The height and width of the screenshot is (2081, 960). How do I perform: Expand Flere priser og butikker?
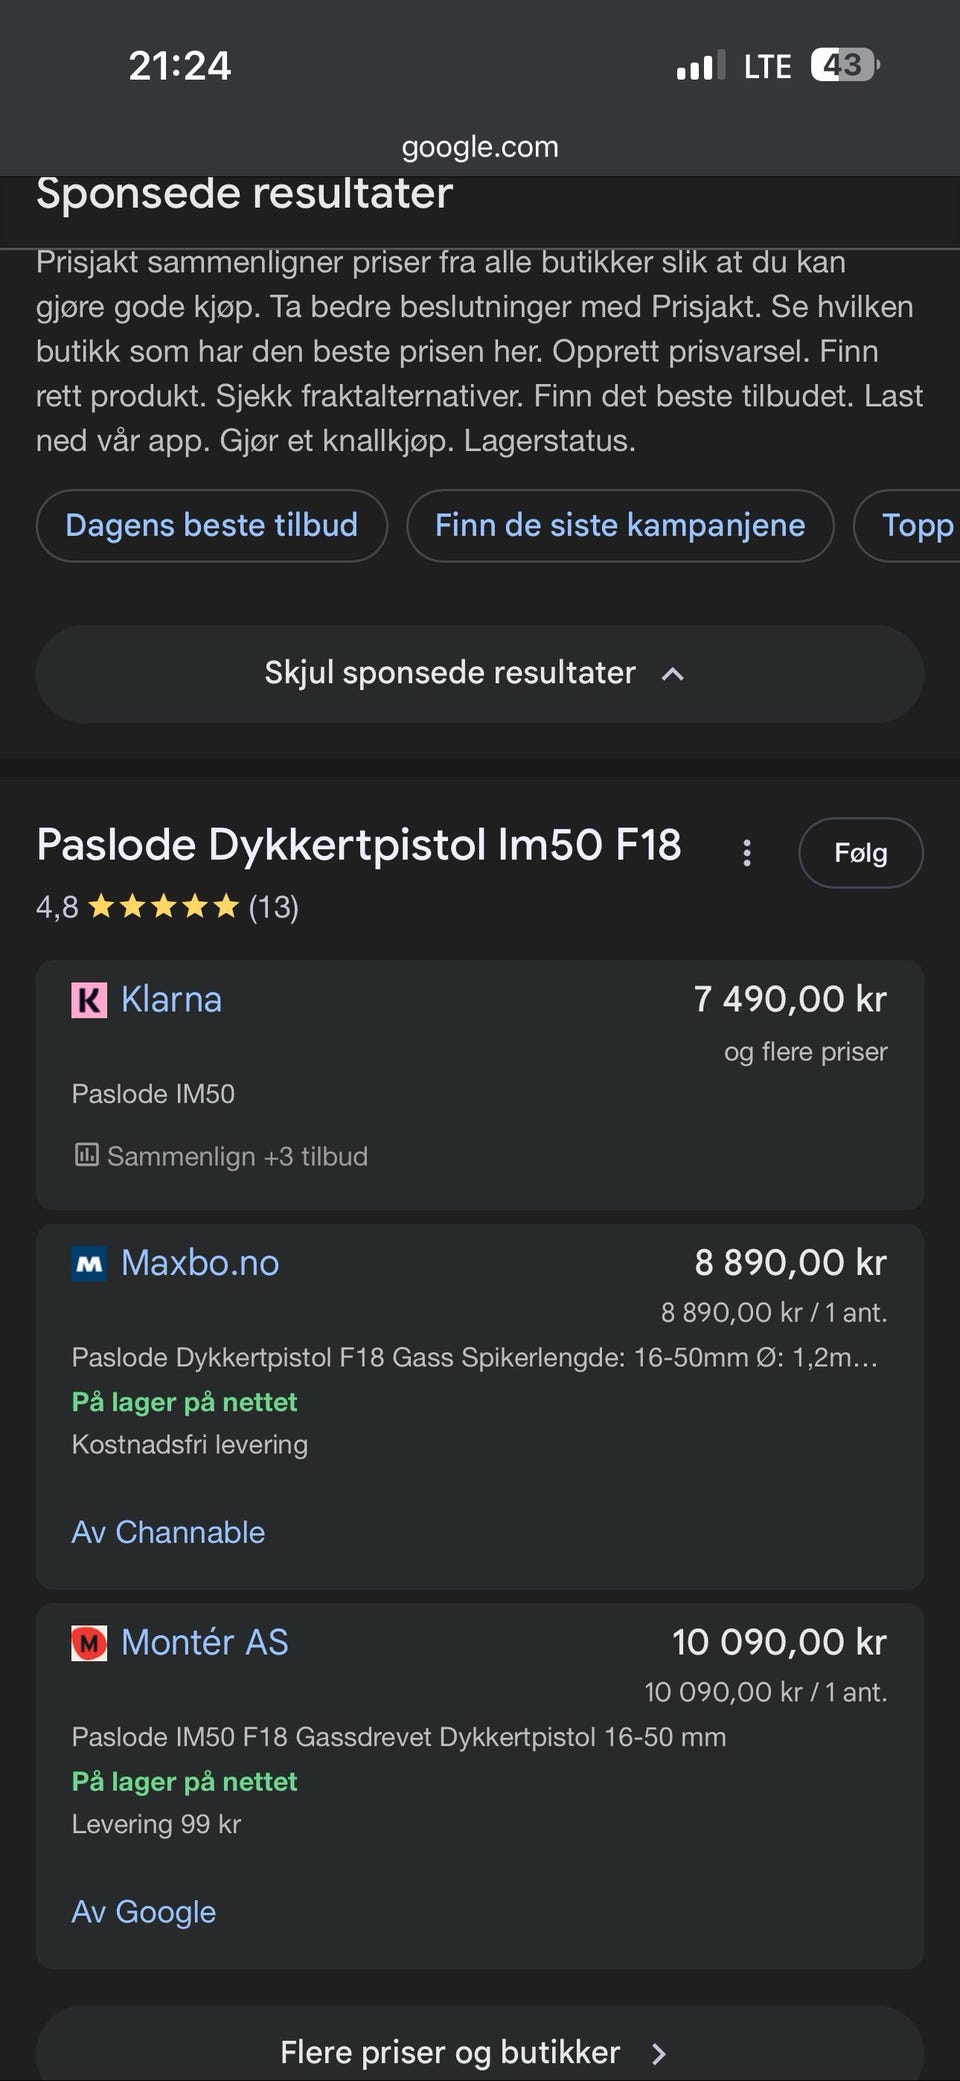click(x=479, y=2052)
